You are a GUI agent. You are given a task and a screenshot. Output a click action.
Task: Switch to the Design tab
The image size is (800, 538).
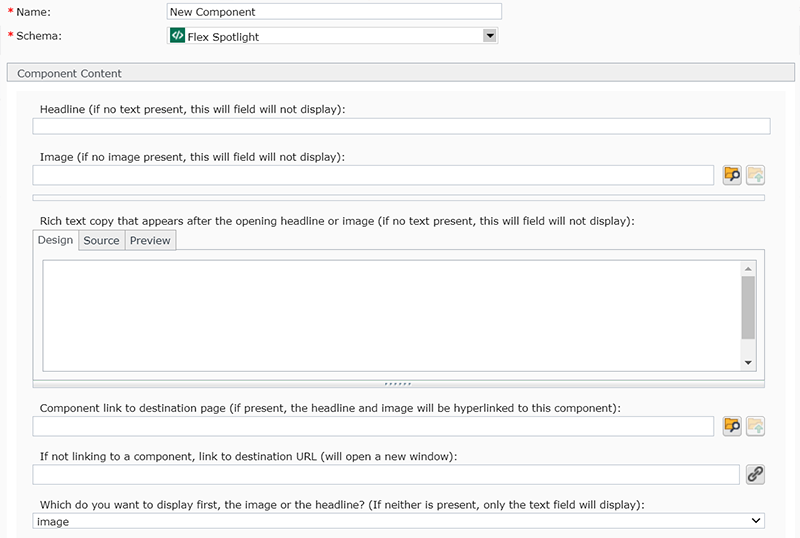click(56, 240)
